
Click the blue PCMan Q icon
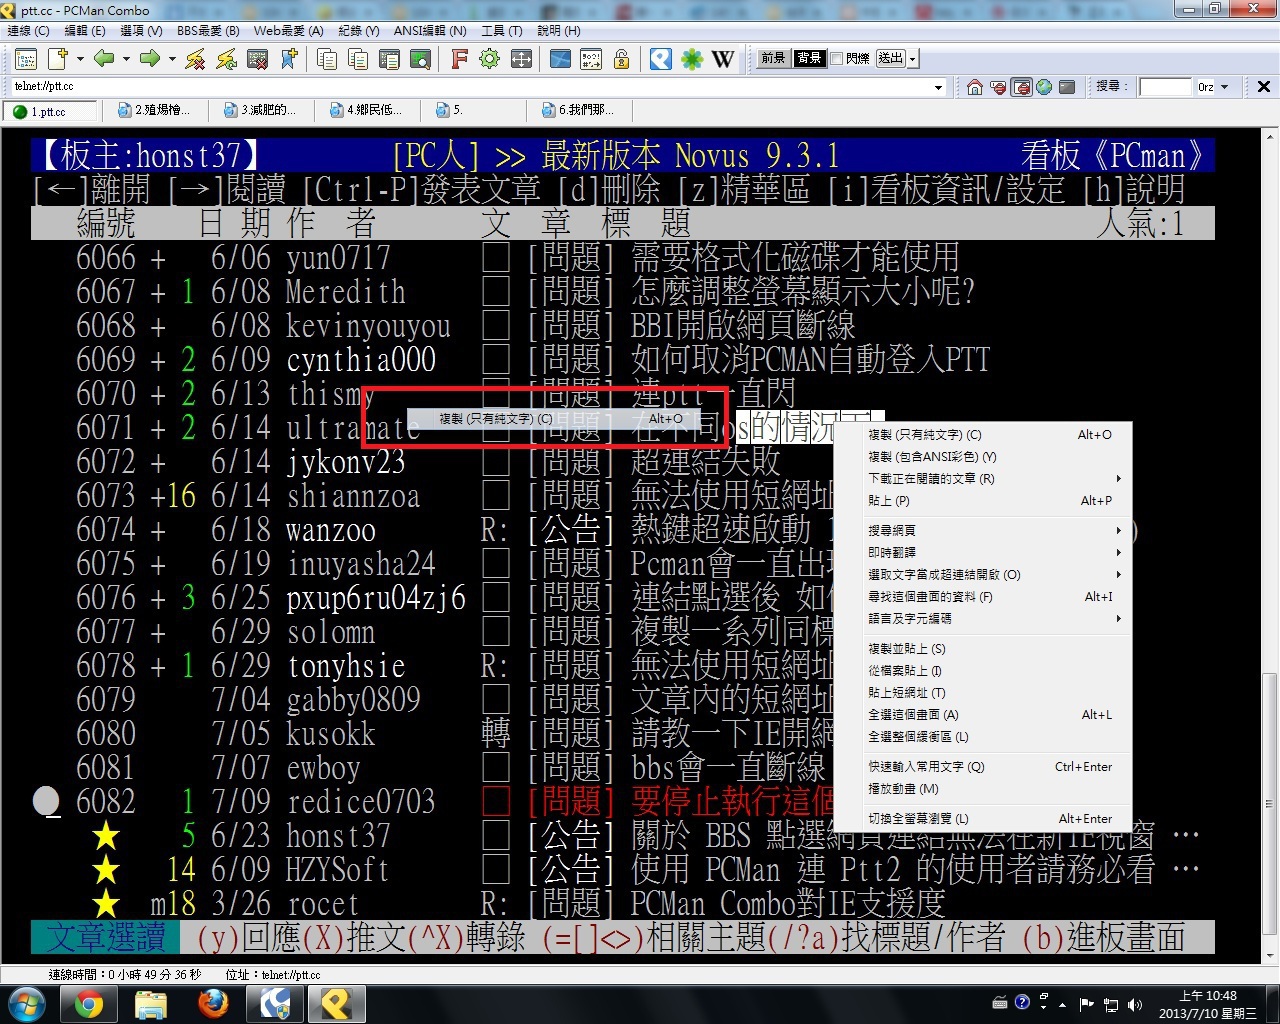(661, 59)
